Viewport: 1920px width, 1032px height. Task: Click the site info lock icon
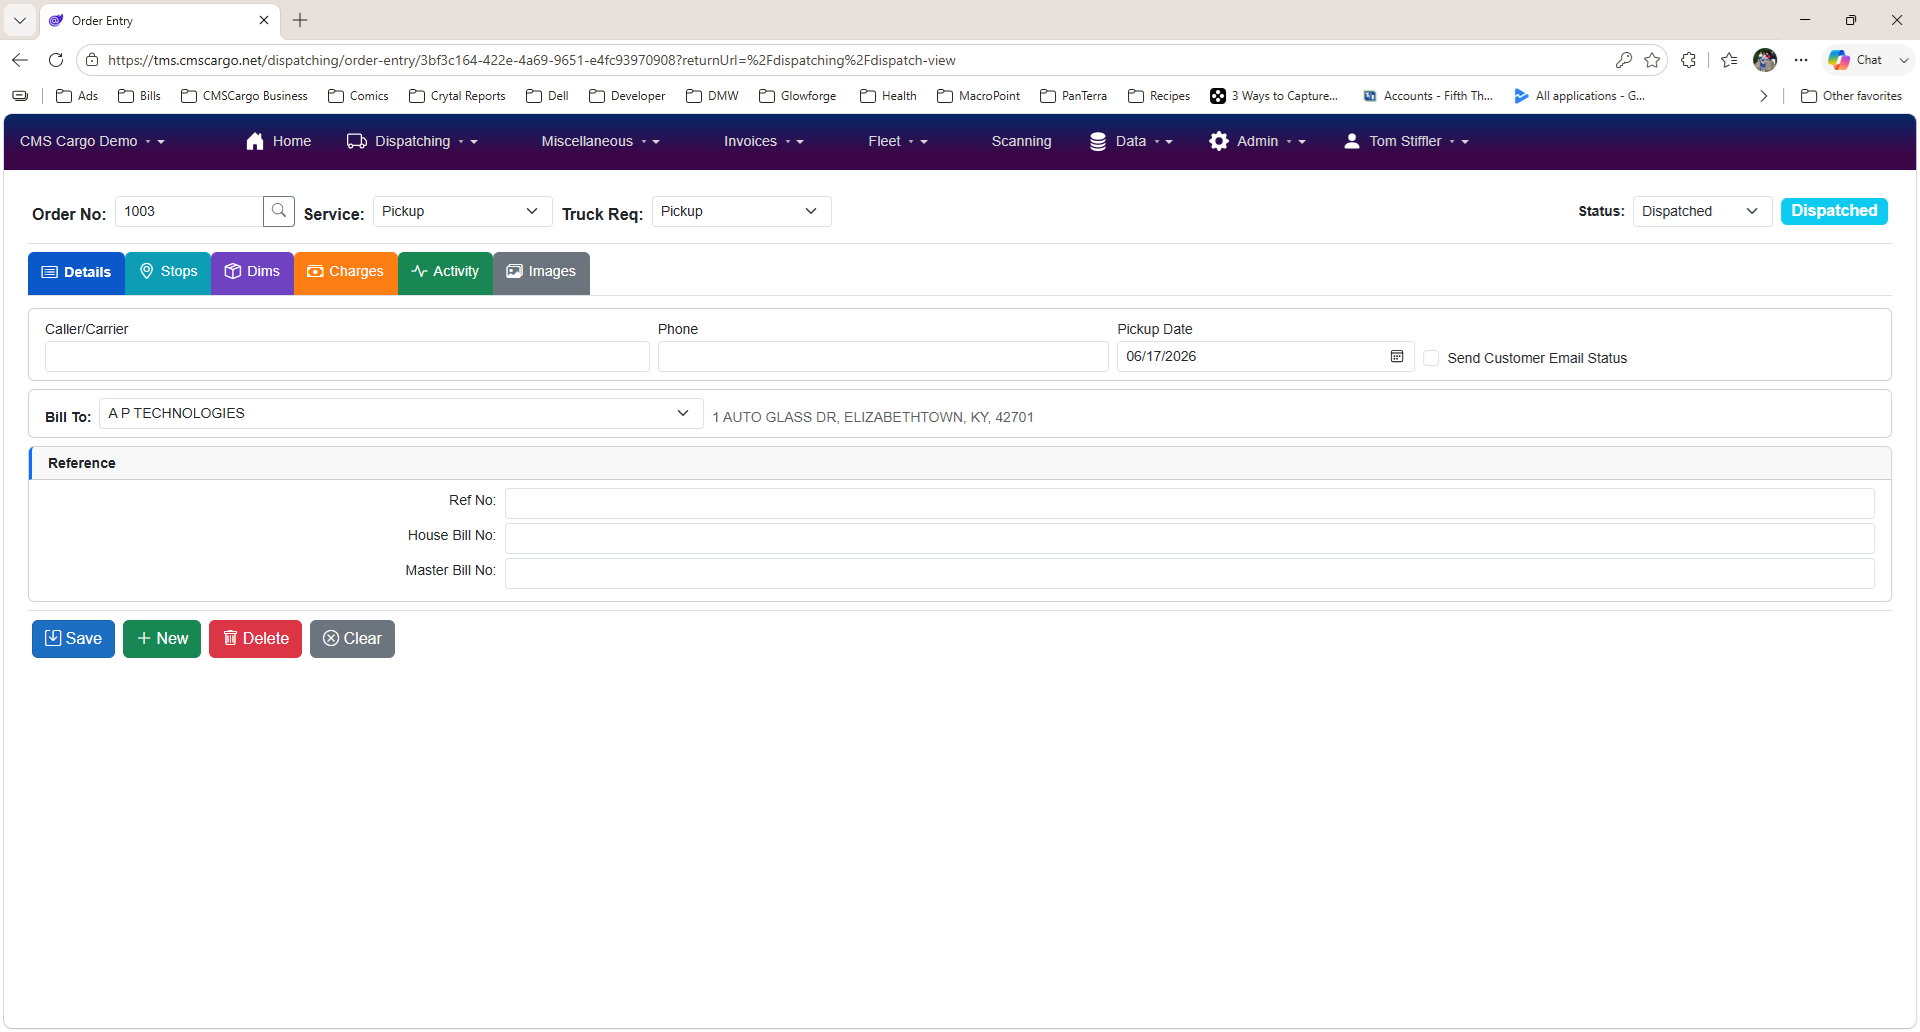92,60
